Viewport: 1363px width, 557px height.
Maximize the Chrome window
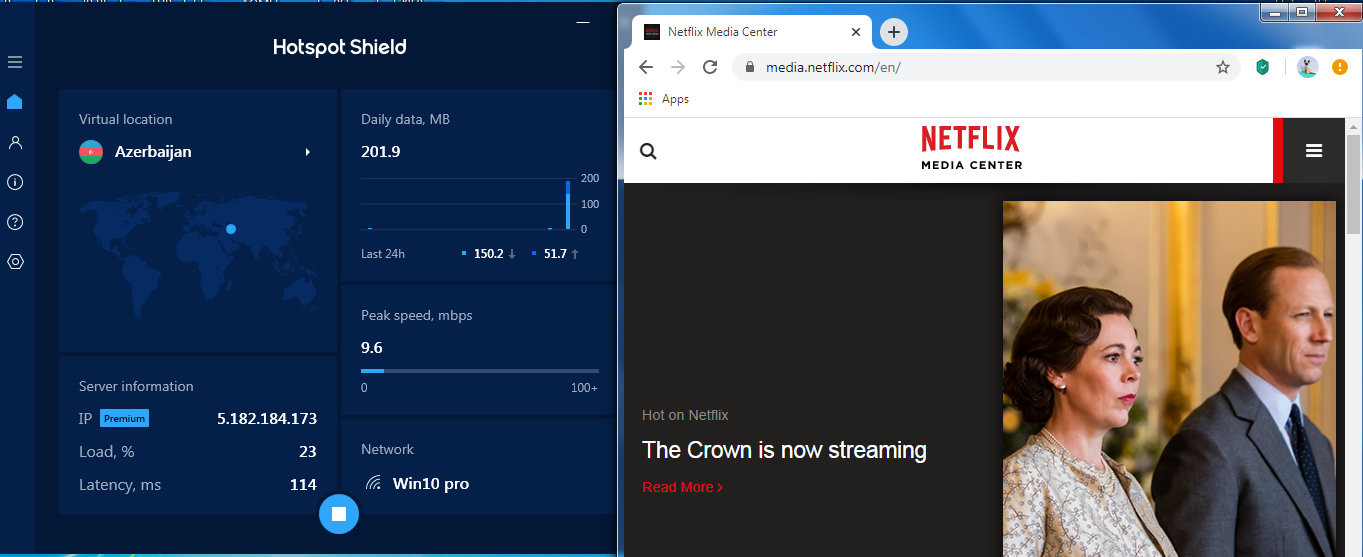1302,12
